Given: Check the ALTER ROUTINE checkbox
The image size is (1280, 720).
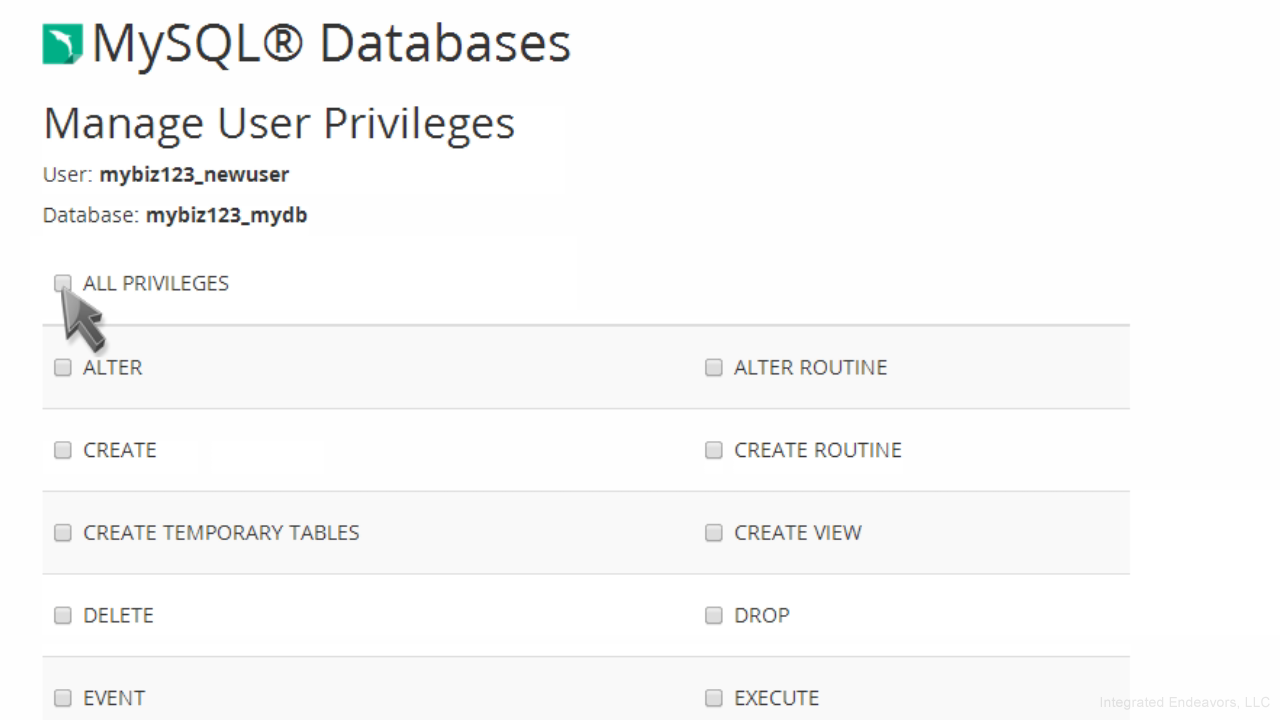Looking at the screenshot, I should pyautogui.click(x=713, y=367).
